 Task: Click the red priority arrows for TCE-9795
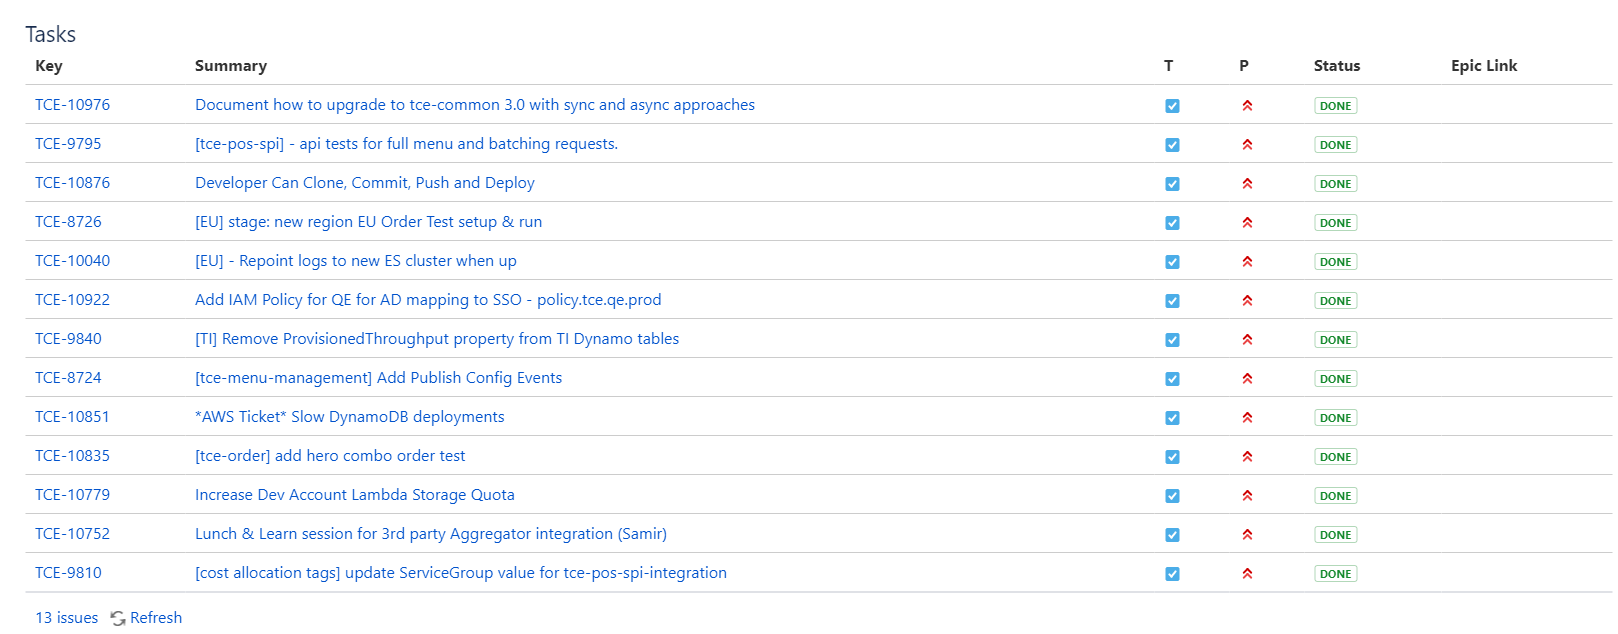point(1247,145)
